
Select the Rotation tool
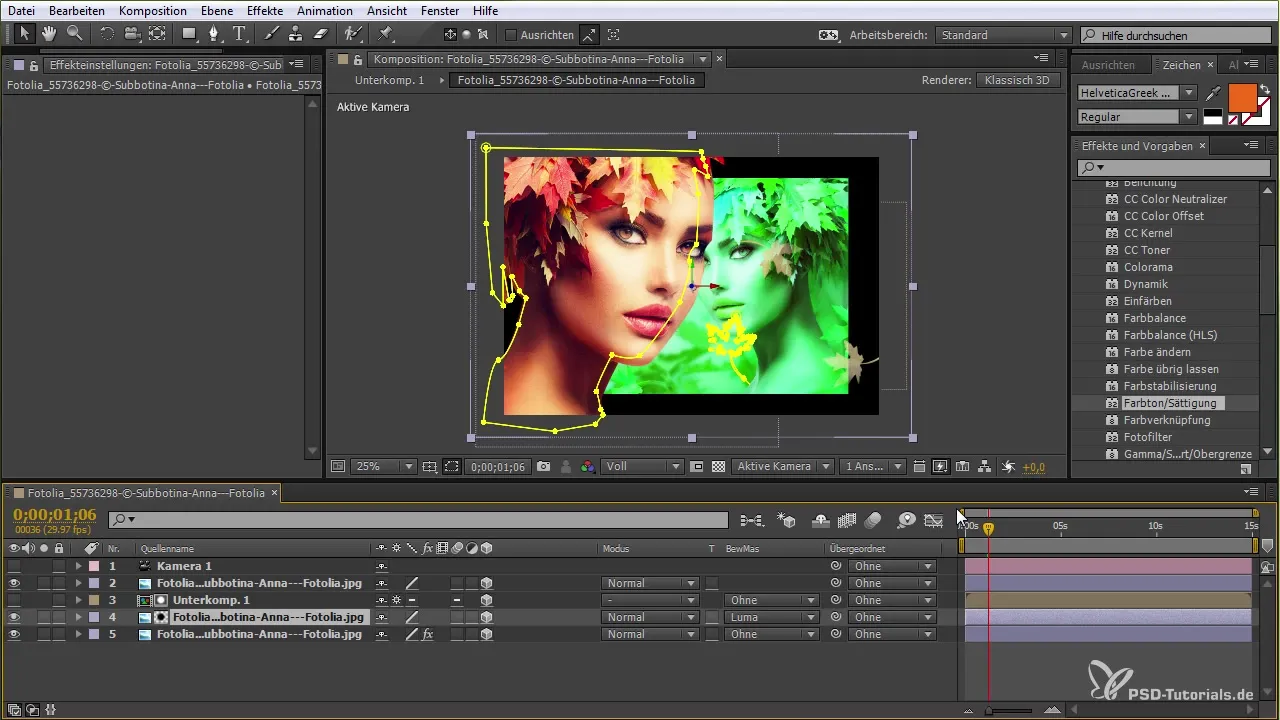[107, 33]
